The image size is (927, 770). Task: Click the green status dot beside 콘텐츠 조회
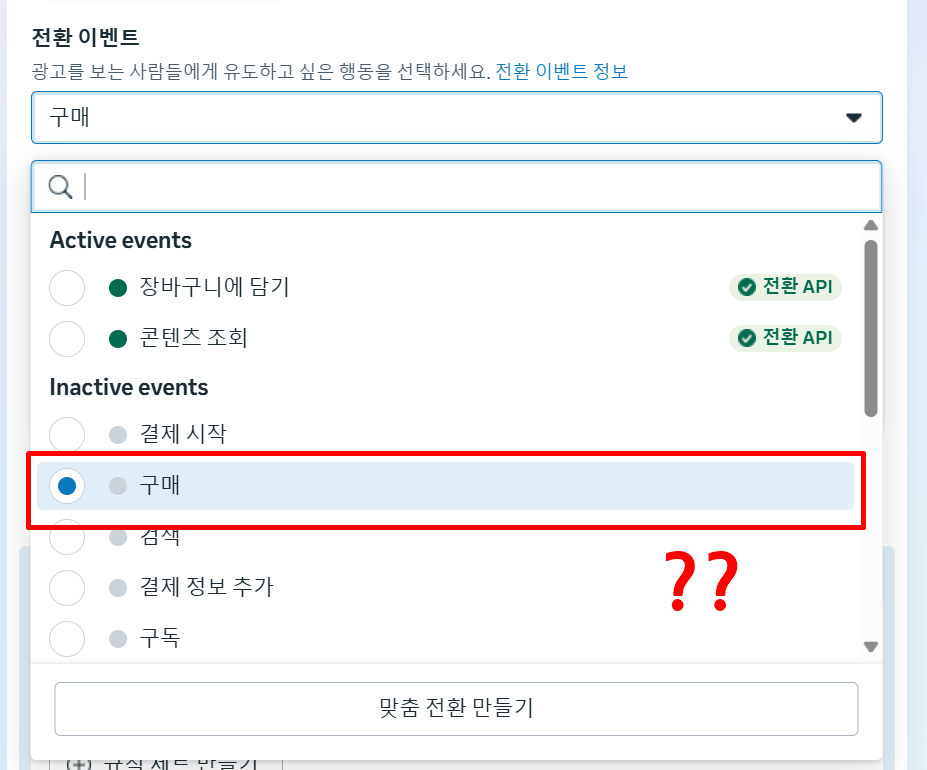pyautogui.click(x=118, y=339)
